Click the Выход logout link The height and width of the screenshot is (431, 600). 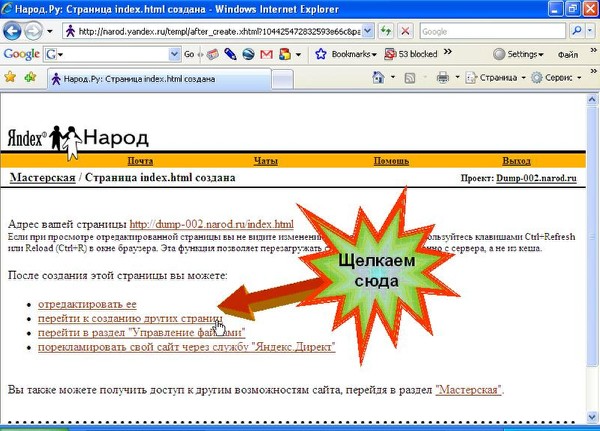(516, 161)
